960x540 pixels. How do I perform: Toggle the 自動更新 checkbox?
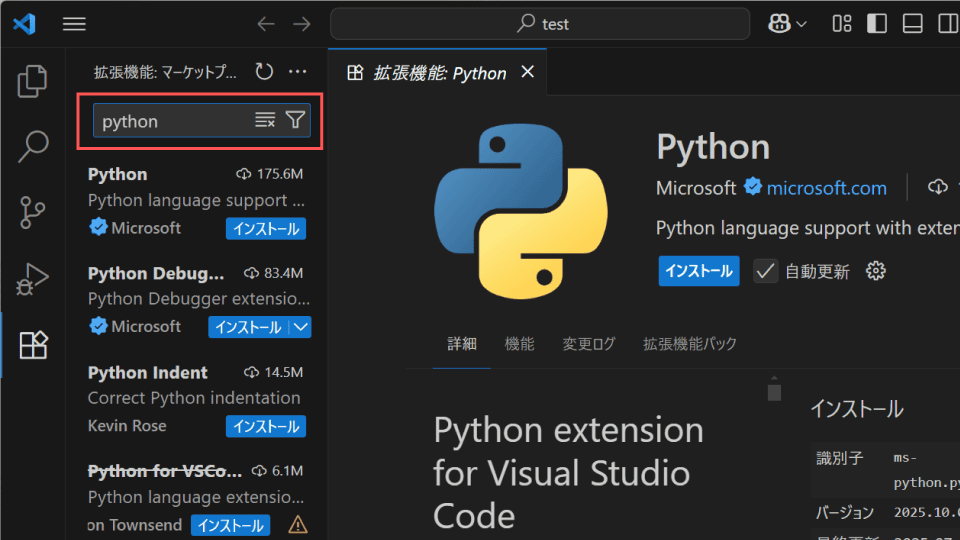[x=765, y=271]
